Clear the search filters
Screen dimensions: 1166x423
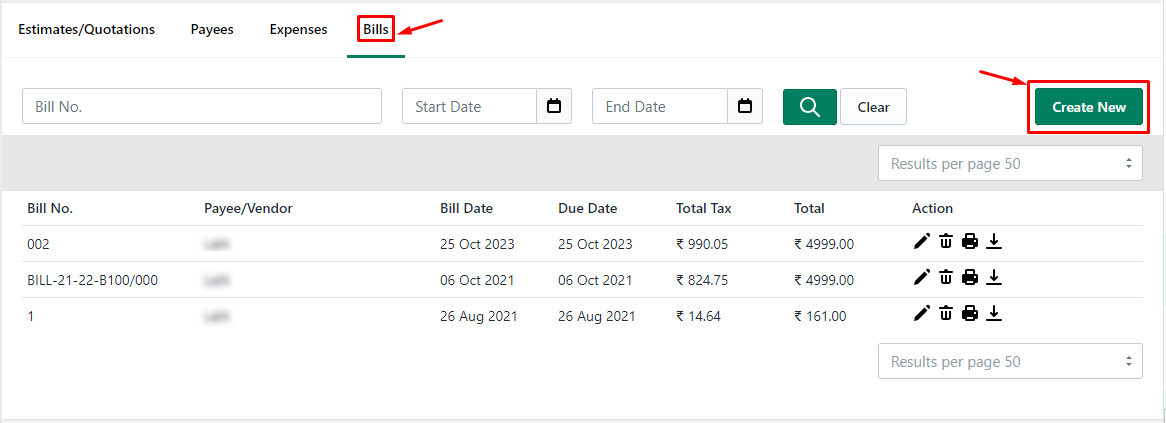tap(873, 107)
